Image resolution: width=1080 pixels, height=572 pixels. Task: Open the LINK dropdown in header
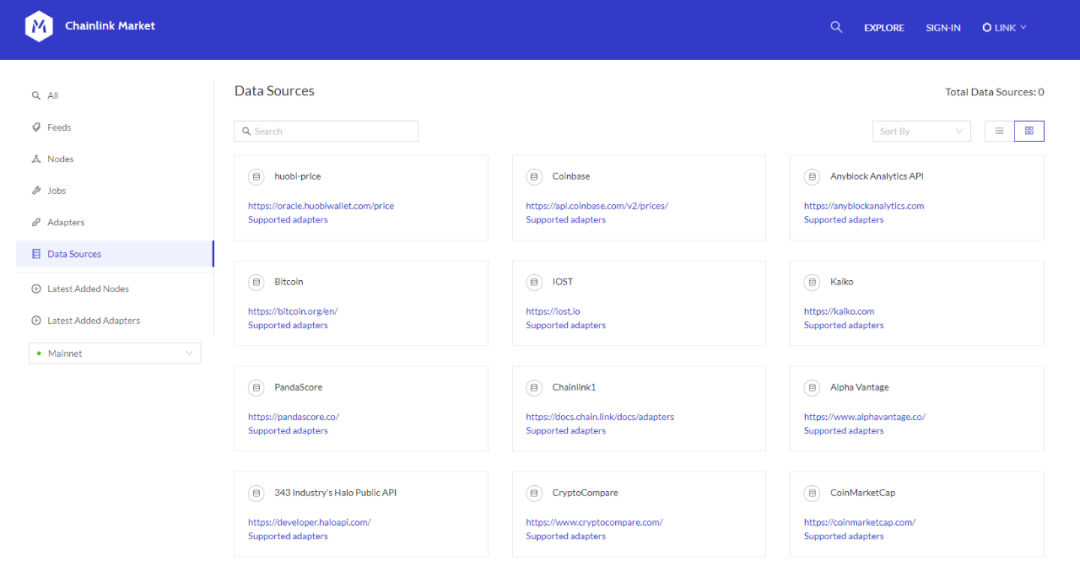point(1004,28)
